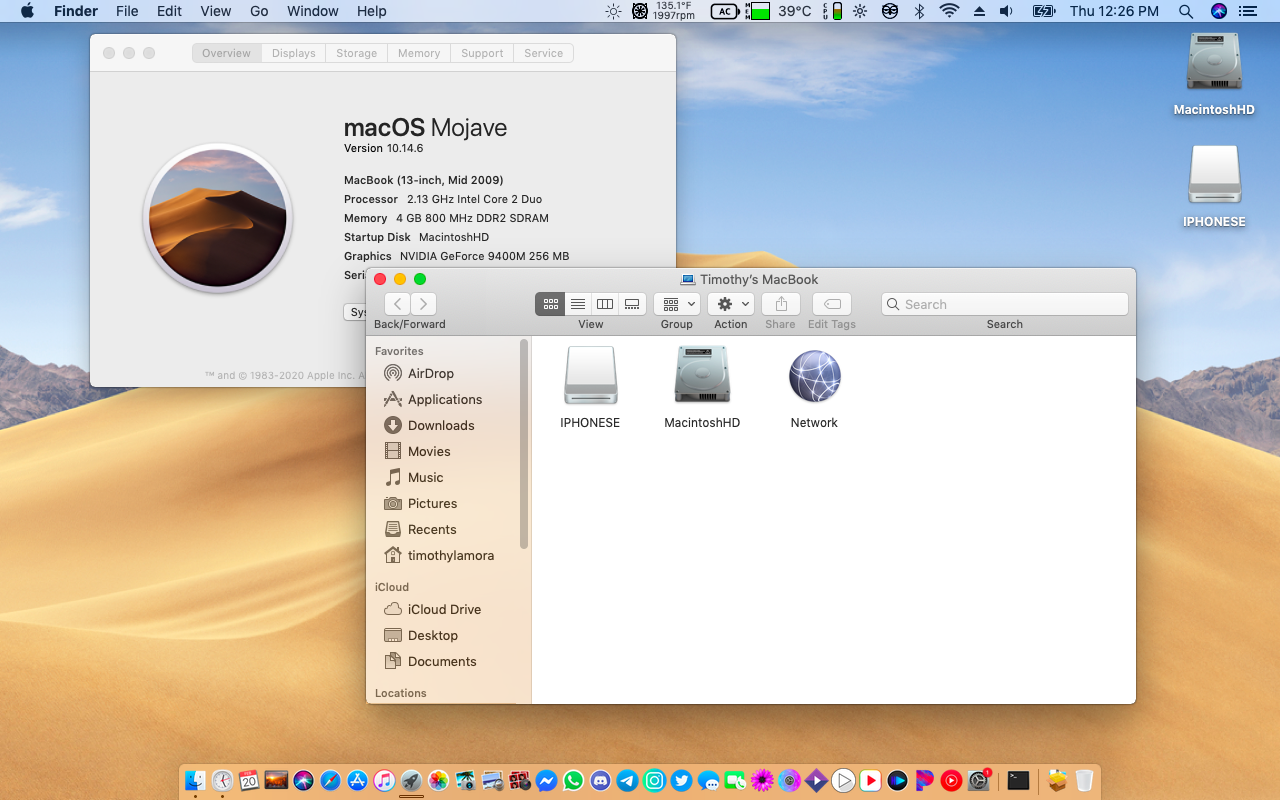The height and width of the screenshot is (800, 1280).
Task: Open the Apple menu
Action: pos(27,11)
